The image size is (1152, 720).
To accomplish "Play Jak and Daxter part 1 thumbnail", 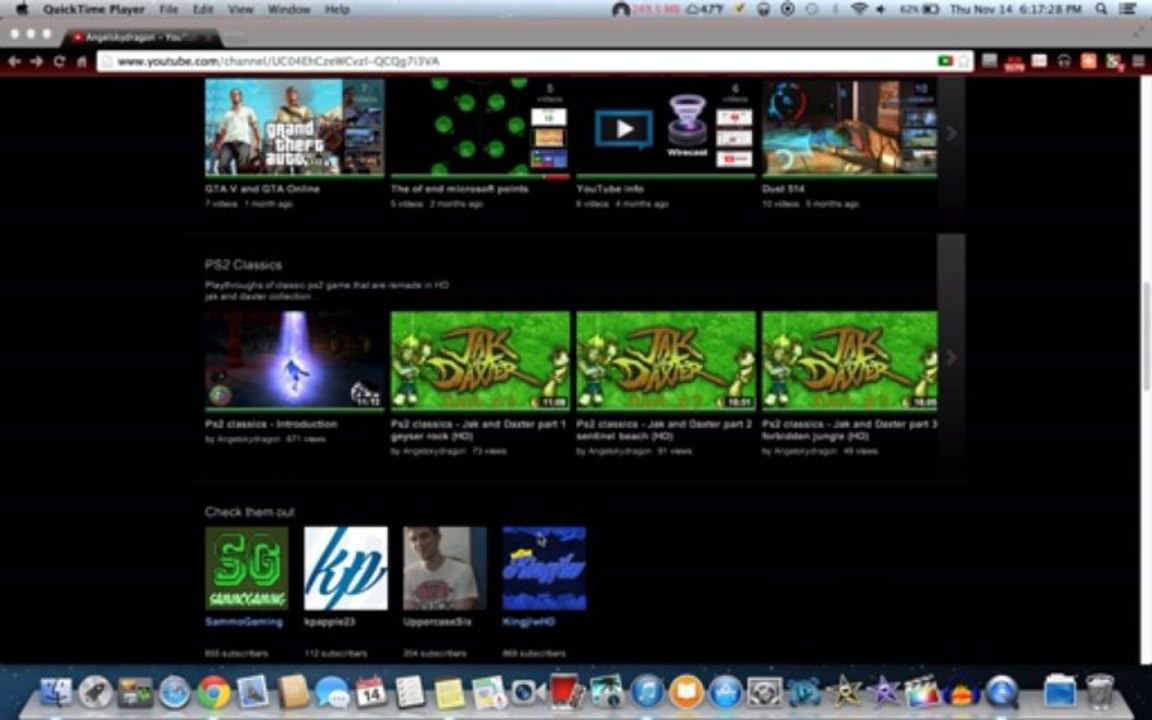I will pyautogui.click(x=480, y=360).
